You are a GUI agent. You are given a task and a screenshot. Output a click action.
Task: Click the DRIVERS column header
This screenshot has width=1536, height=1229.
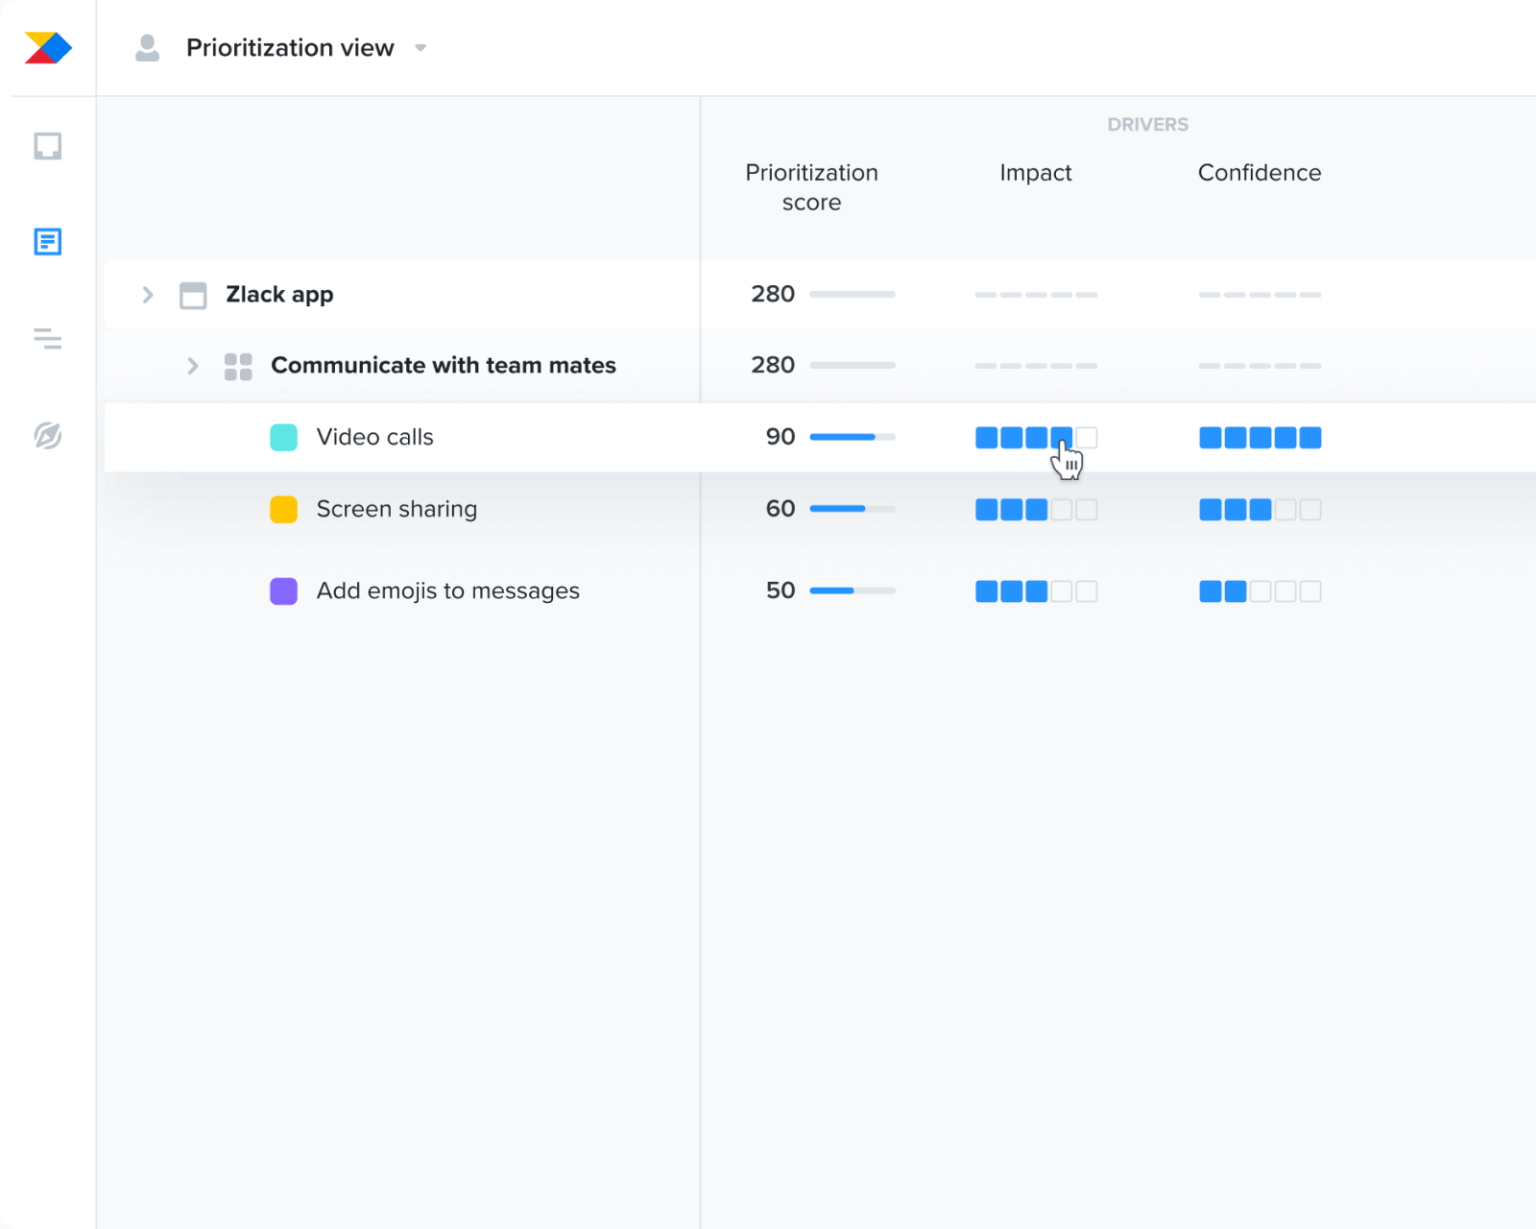1148,124
